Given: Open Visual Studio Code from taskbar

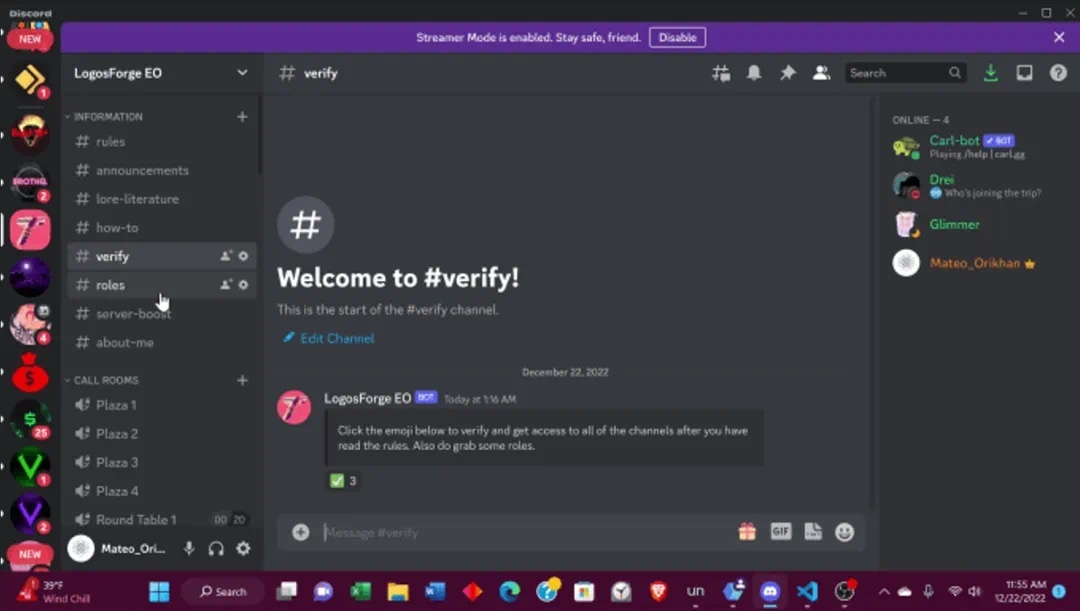Looking at the screenshot, I should click(x=807, y=592).
